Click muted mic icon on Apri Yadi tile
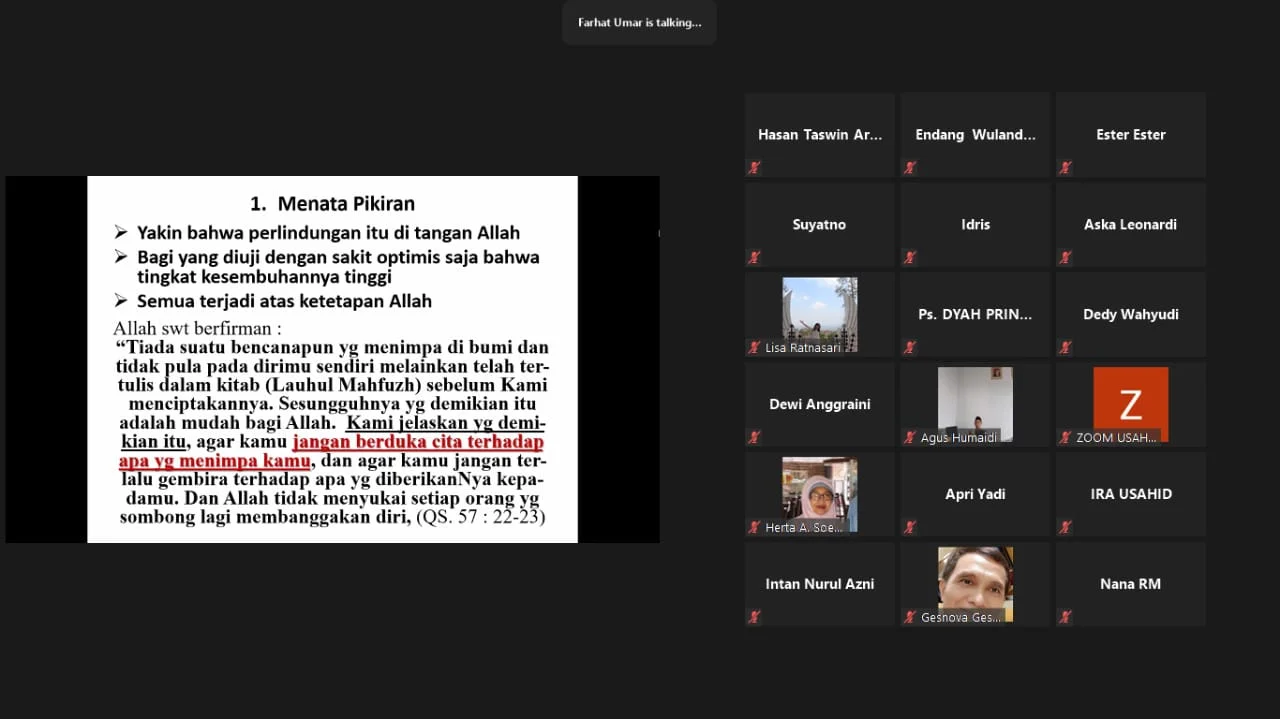1280x719 pixels. (x=910, y=528)
